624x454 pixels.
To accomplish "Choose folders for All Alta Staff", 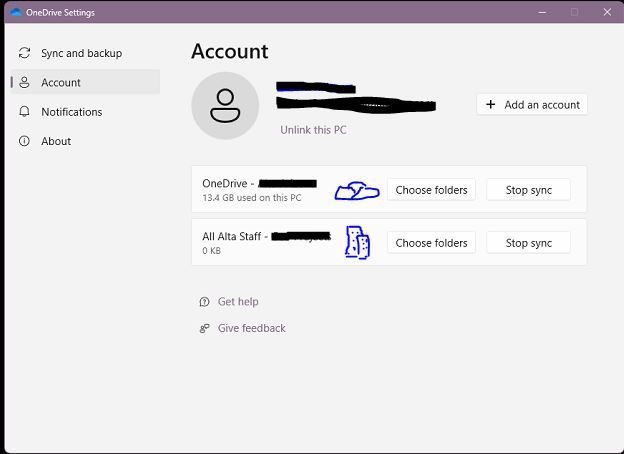I will point(431,243).
